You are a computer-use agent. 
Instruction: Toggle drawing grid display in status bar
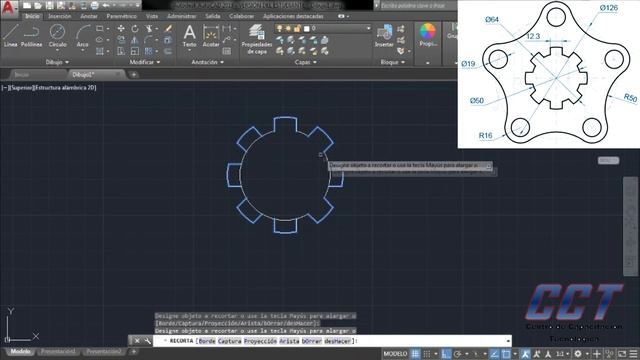pyautogui.click(x=416, y=353)
